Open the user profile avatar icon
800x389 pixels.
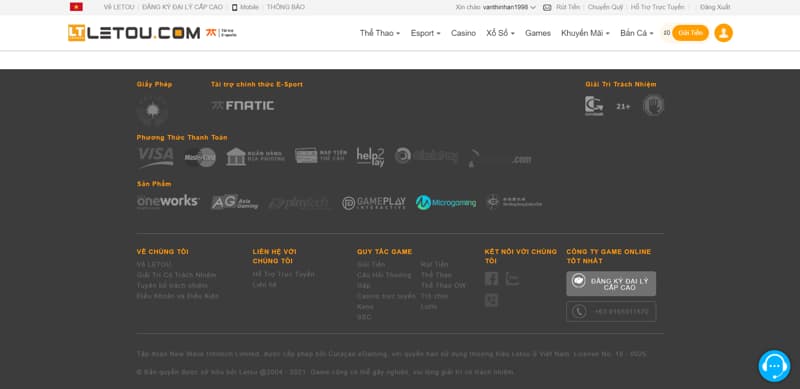pos(723,33)
